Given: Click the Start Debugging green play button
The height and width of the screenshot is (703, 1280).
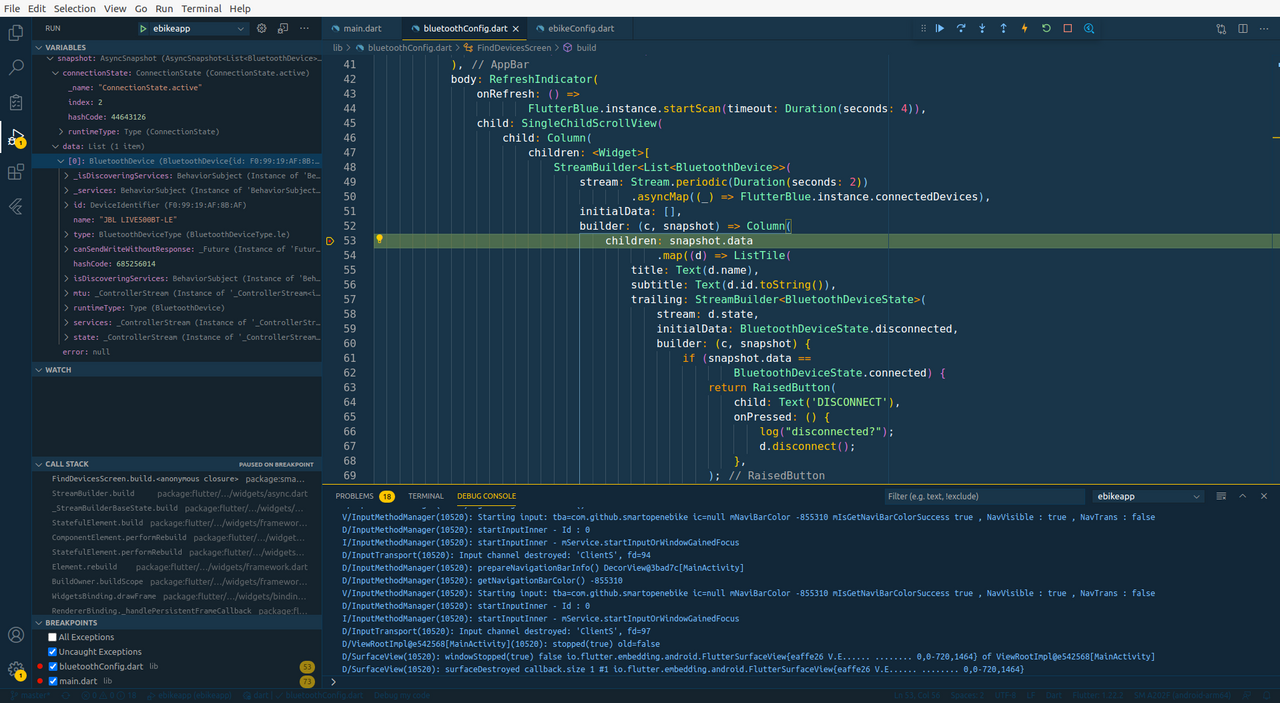Looking at the screenshot, I should coord(144,29).
